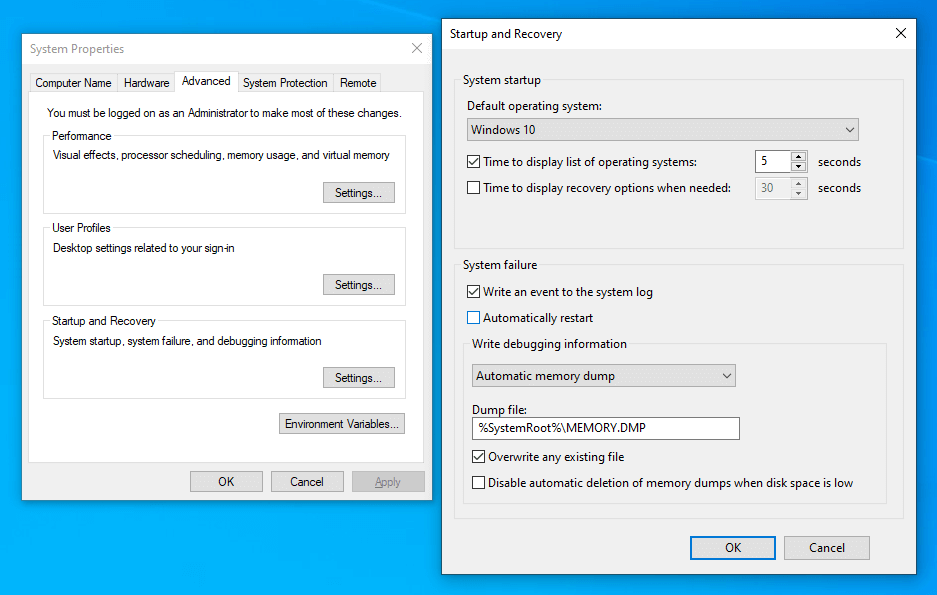Viewport: 937px width, 595px height.
Task: Toggle Time to display list of operating systems
Action: (473, 162)
